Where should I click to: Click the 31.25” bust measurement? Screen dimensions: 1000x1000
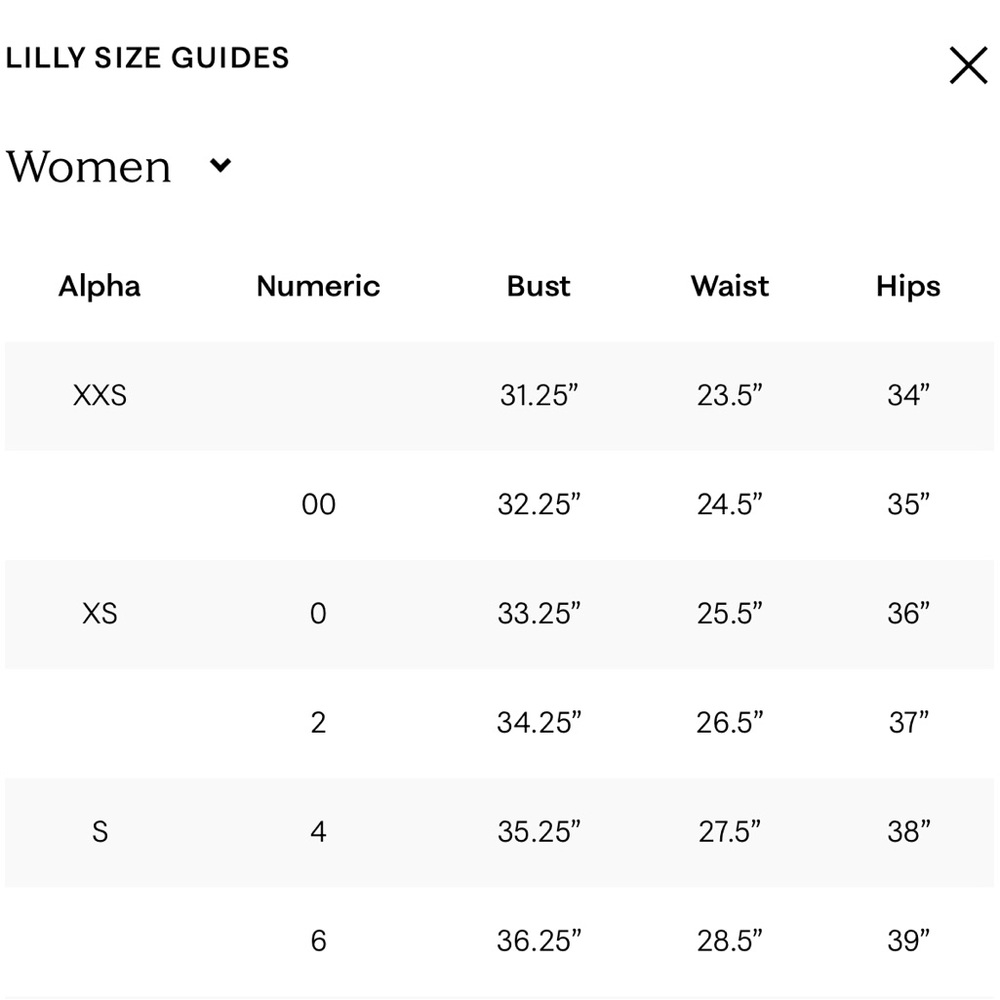point(539,395)
